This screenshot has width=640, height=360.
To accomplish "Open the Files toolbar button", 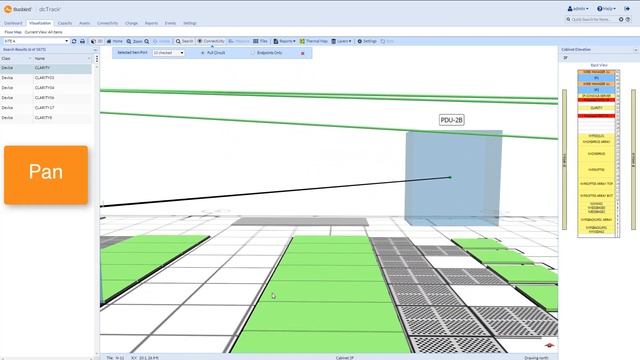I will click(x=260, y=41).
